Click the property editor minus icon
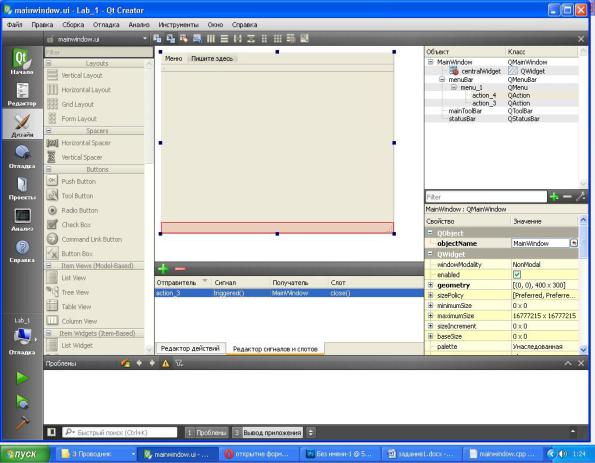The image size is (595, 463). point(567,197)
